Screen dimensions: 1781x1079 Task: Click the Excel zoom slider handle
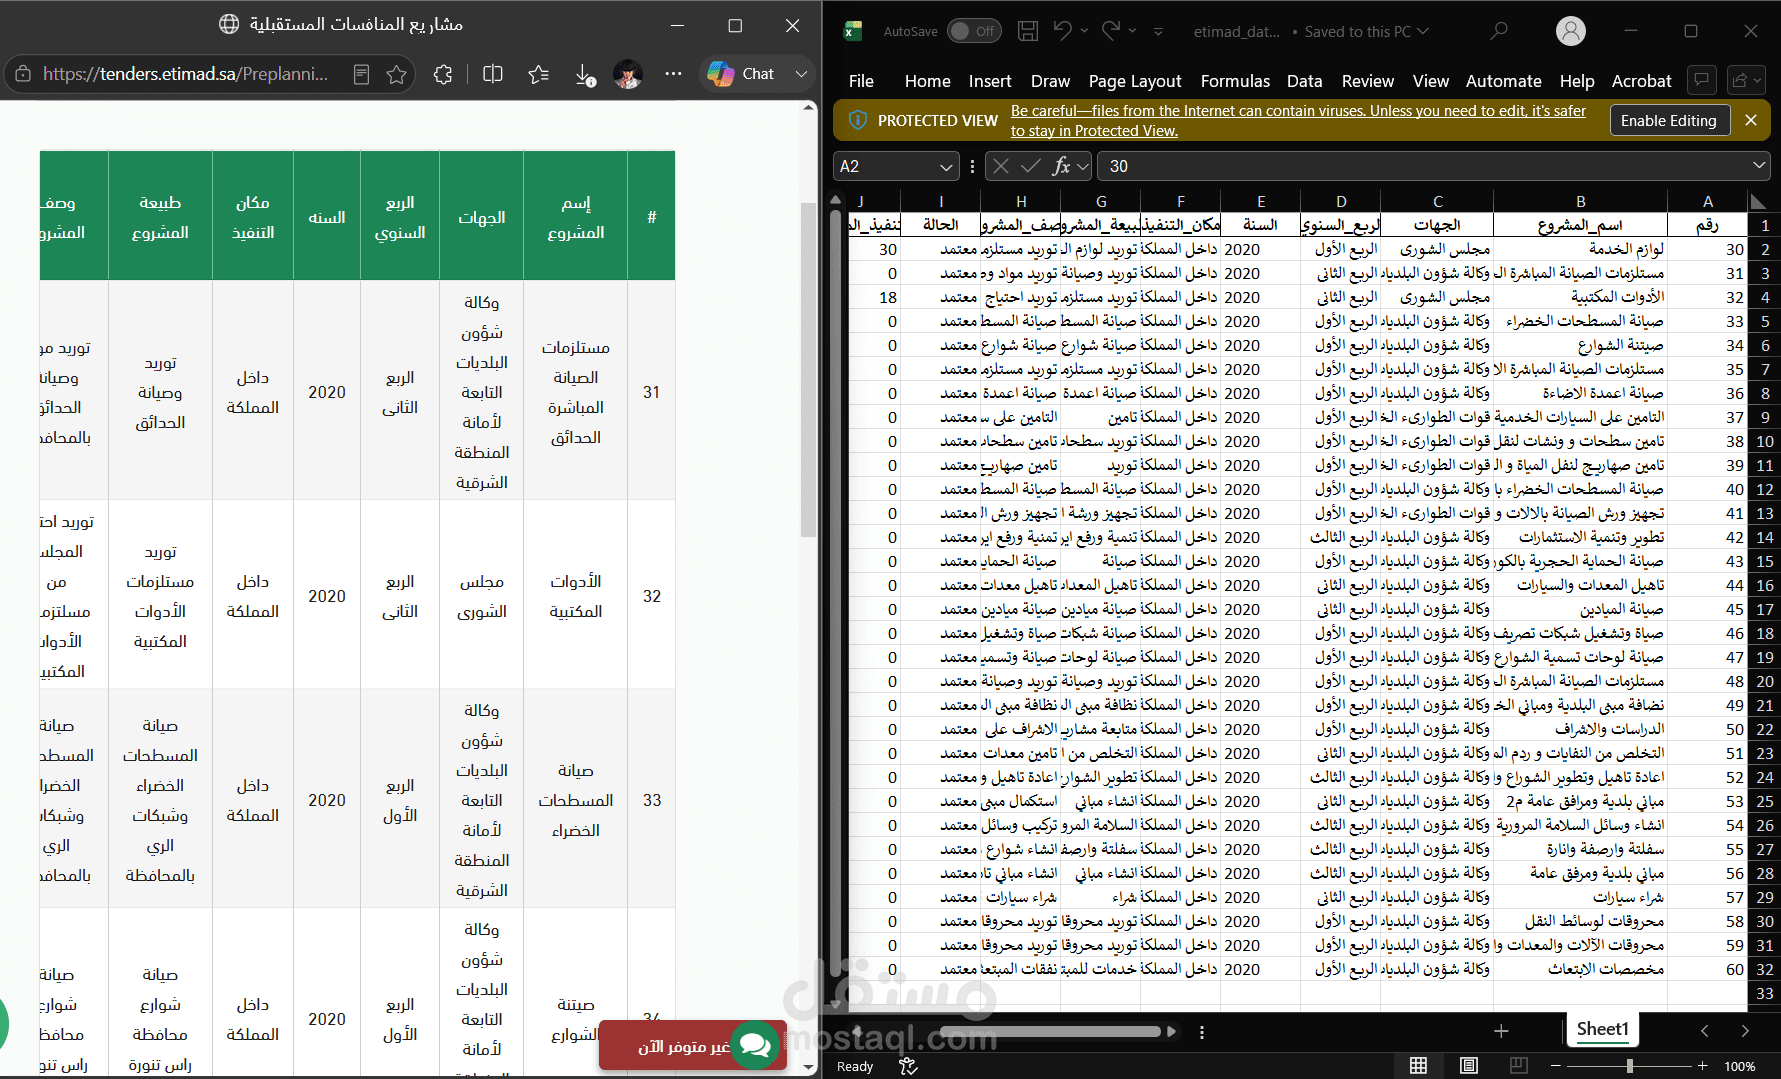(1630, 1066)
